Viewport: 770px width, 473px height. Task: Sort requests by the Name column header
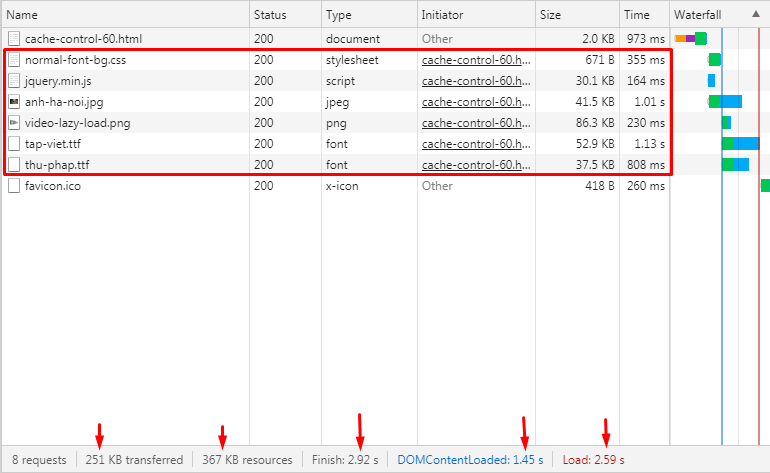click(x=22, y=15)
